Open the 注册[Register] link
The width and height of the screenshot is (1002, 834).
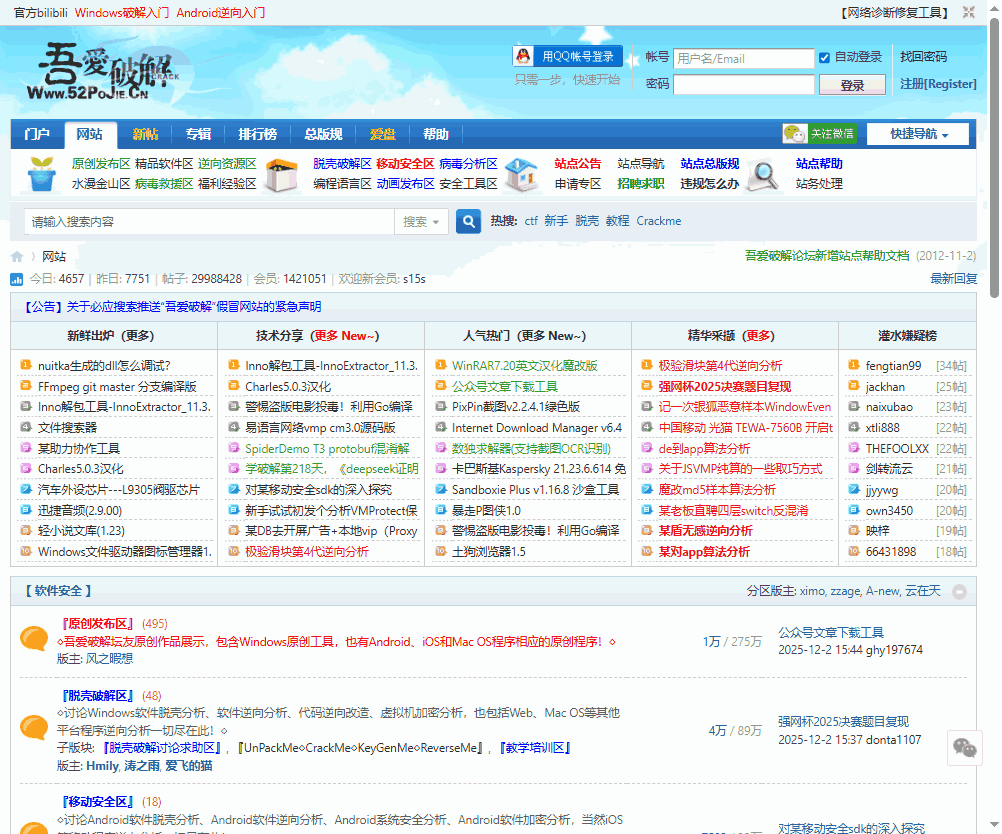(937, 84)
